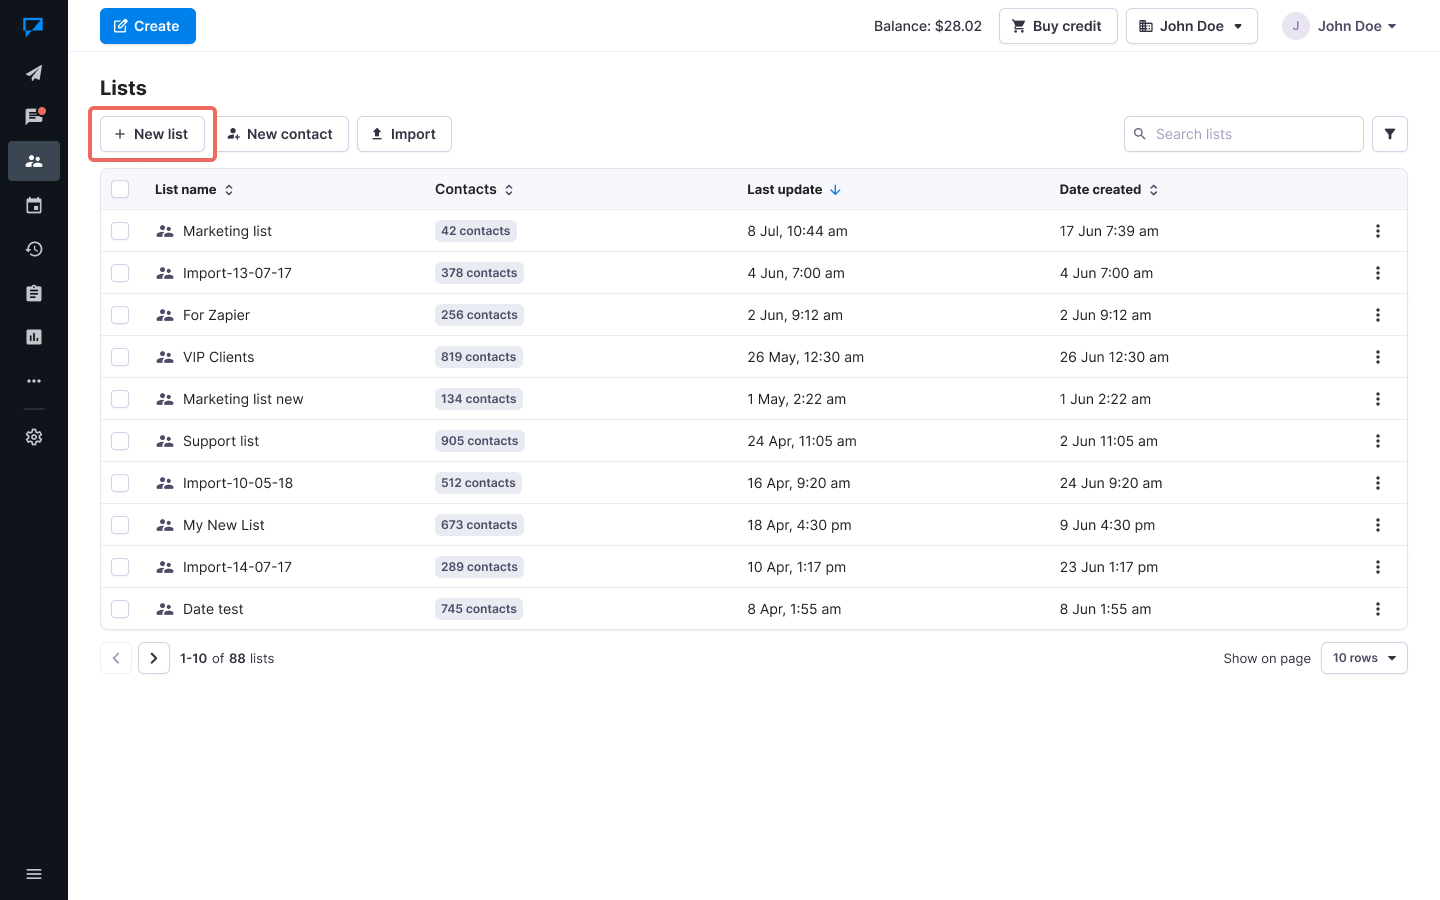Open the 10 rows per page dropdown
The height and width of the screenshot is (900, 1440).
click(x=1363, y=658)
